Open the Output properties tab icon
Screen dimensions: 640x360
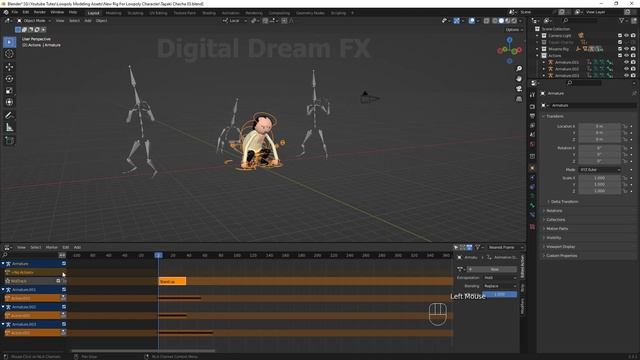point(532,116)
